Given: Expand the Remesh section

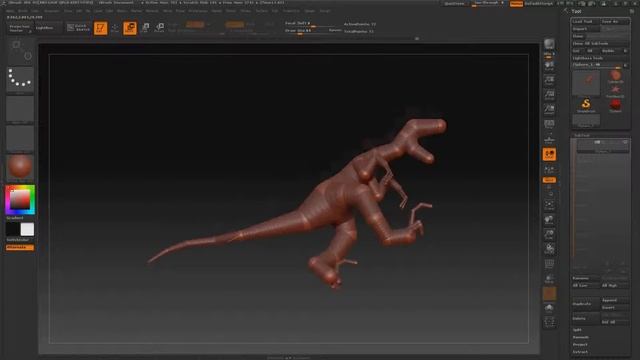Looking at the screenshot, I should [580, 337].
